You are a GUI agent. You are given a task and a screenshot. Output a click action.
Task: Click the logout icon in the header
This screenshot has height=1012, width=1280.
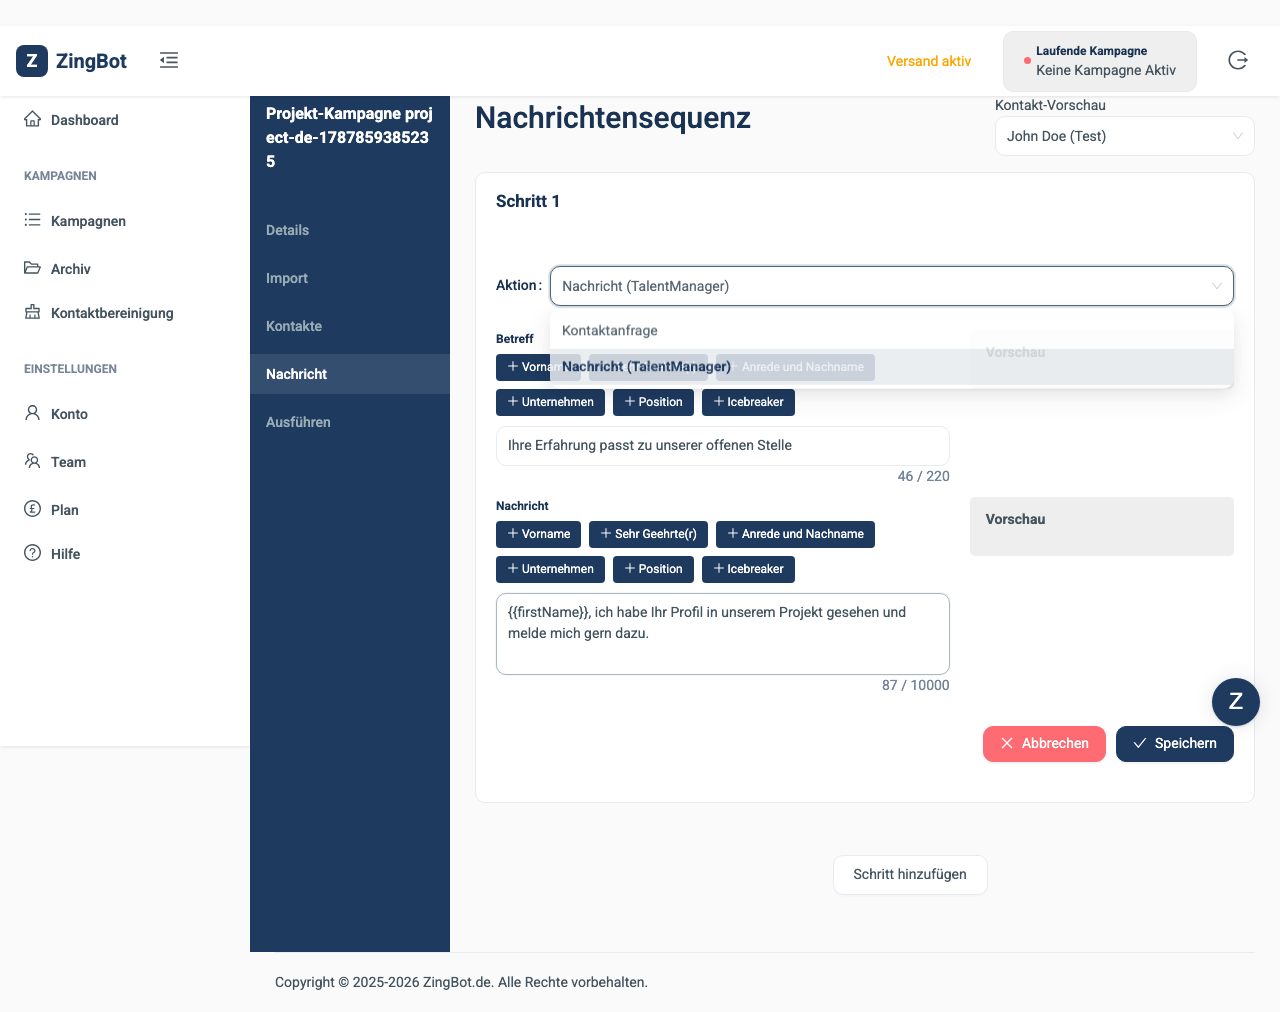tap(1238, 60)
